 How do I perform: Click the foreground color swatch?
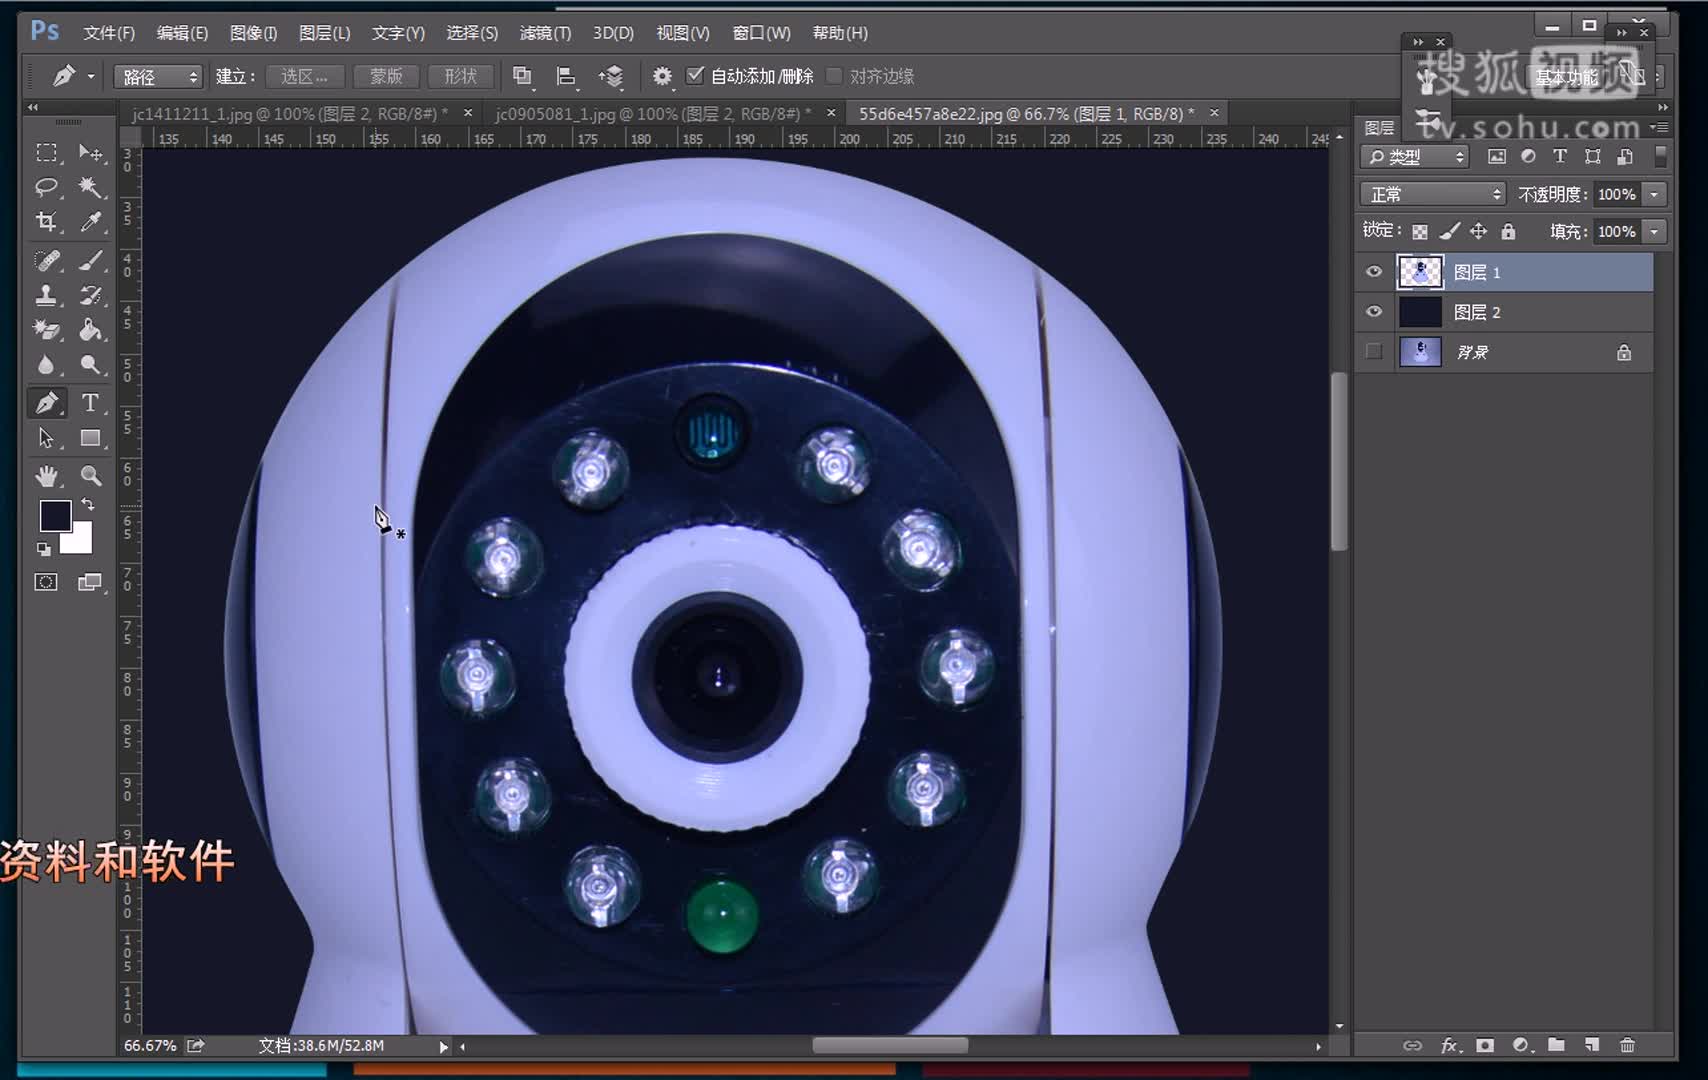(55, 516)
